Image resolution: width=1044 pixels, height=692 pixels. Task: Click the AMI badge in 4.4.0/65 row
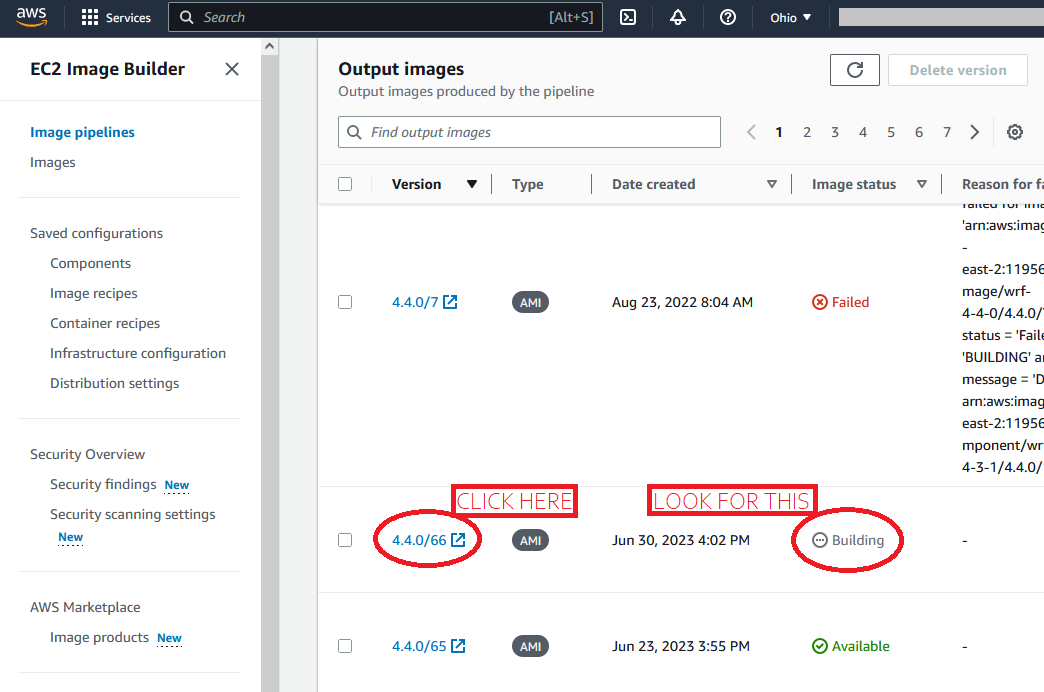click(x=530, y=646)
